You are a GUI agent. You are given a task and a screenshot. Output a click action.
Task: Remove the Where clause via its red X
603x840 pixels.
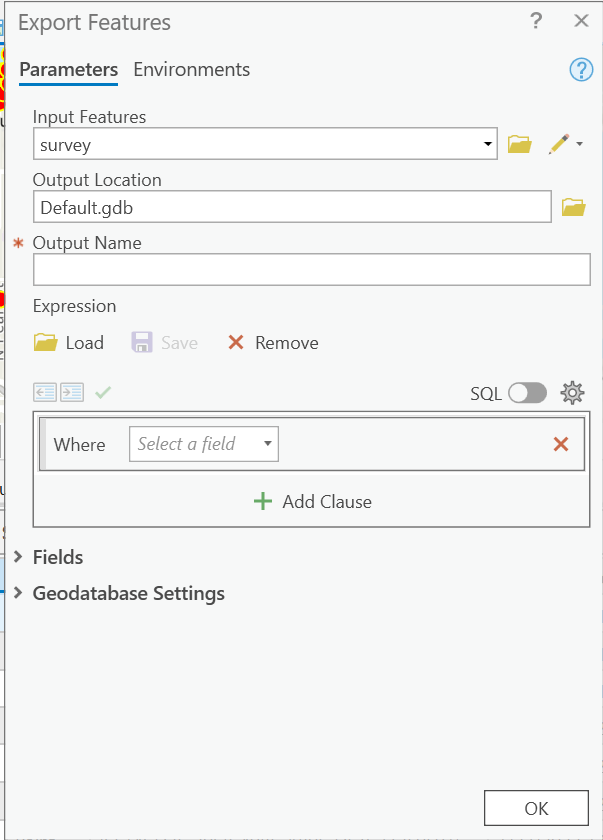(x=560, y=443)
